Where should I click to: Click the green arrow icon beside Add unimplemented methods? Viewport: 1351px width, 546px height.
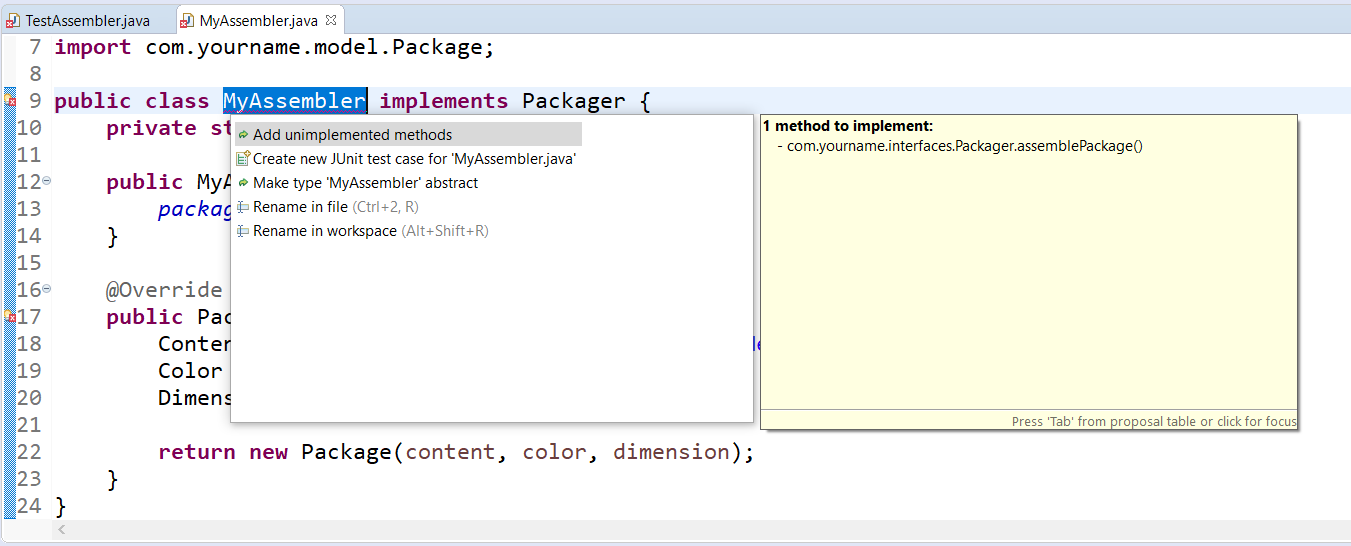(243, 135)
